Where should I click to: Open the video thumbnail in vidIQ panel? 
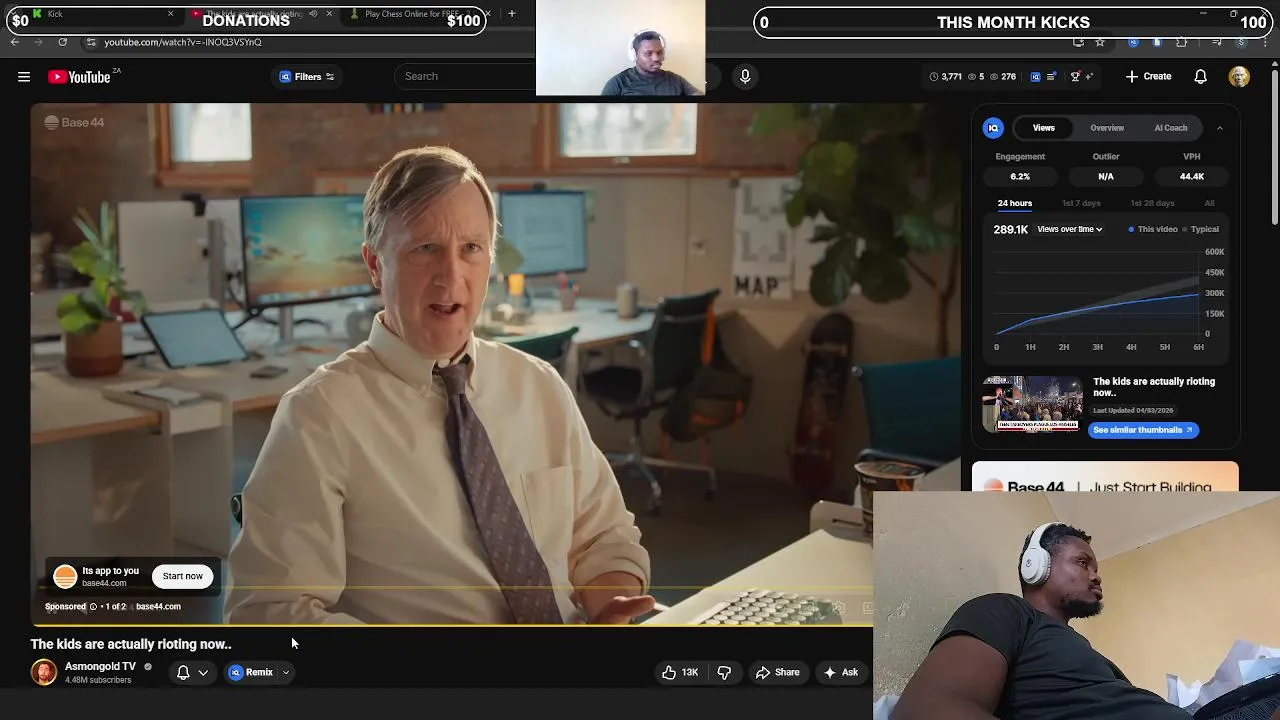click(1032, 404)
